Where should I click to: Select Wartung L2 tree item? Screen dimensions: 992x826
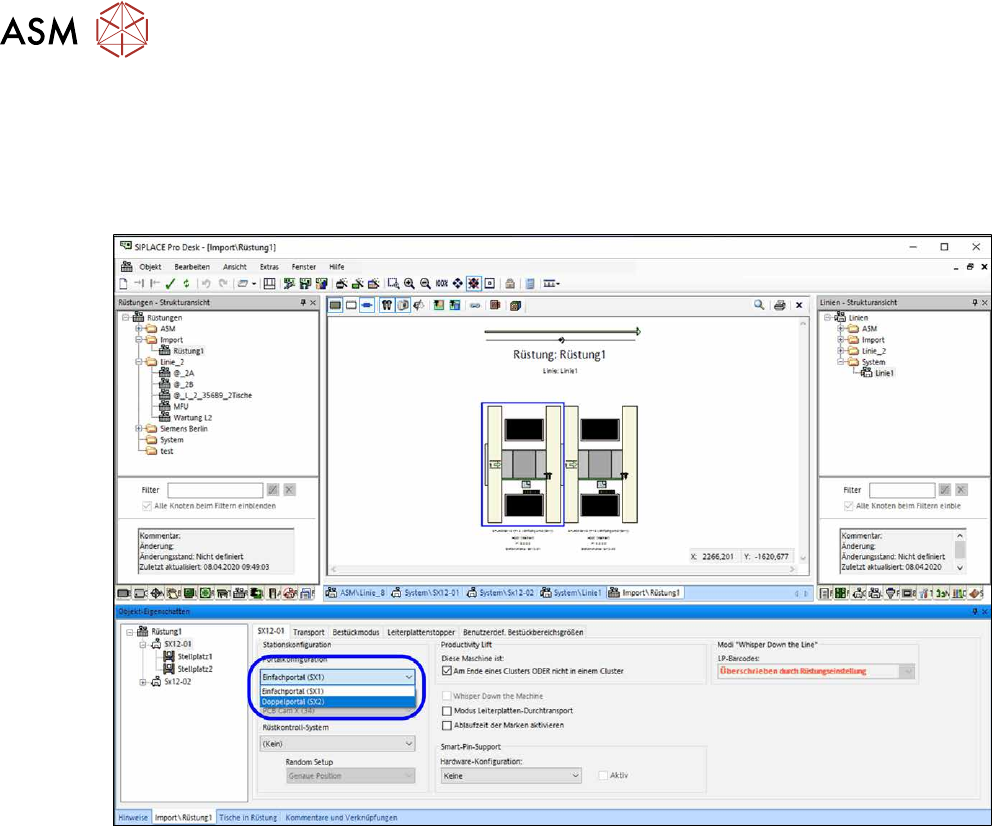point(192,418)
